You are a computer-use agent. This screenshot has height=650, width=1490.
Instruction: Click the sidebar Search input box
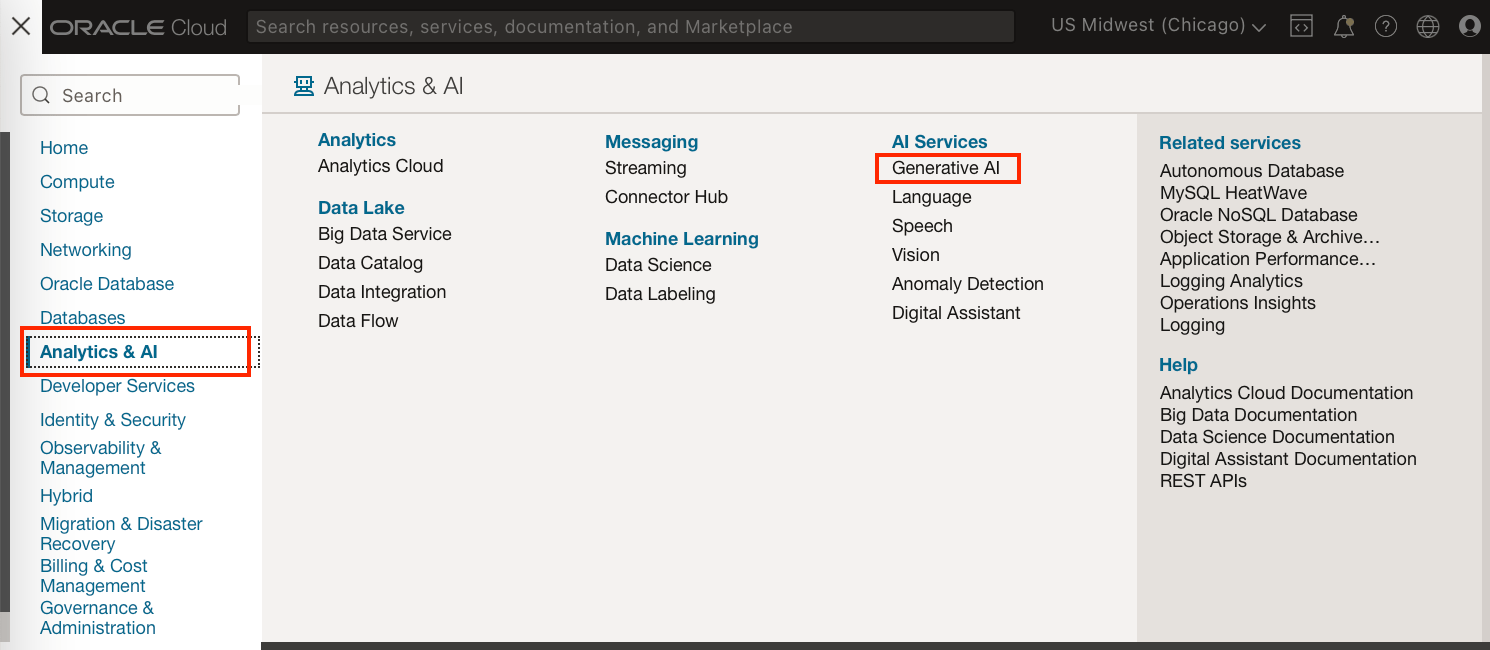(130, 94)
